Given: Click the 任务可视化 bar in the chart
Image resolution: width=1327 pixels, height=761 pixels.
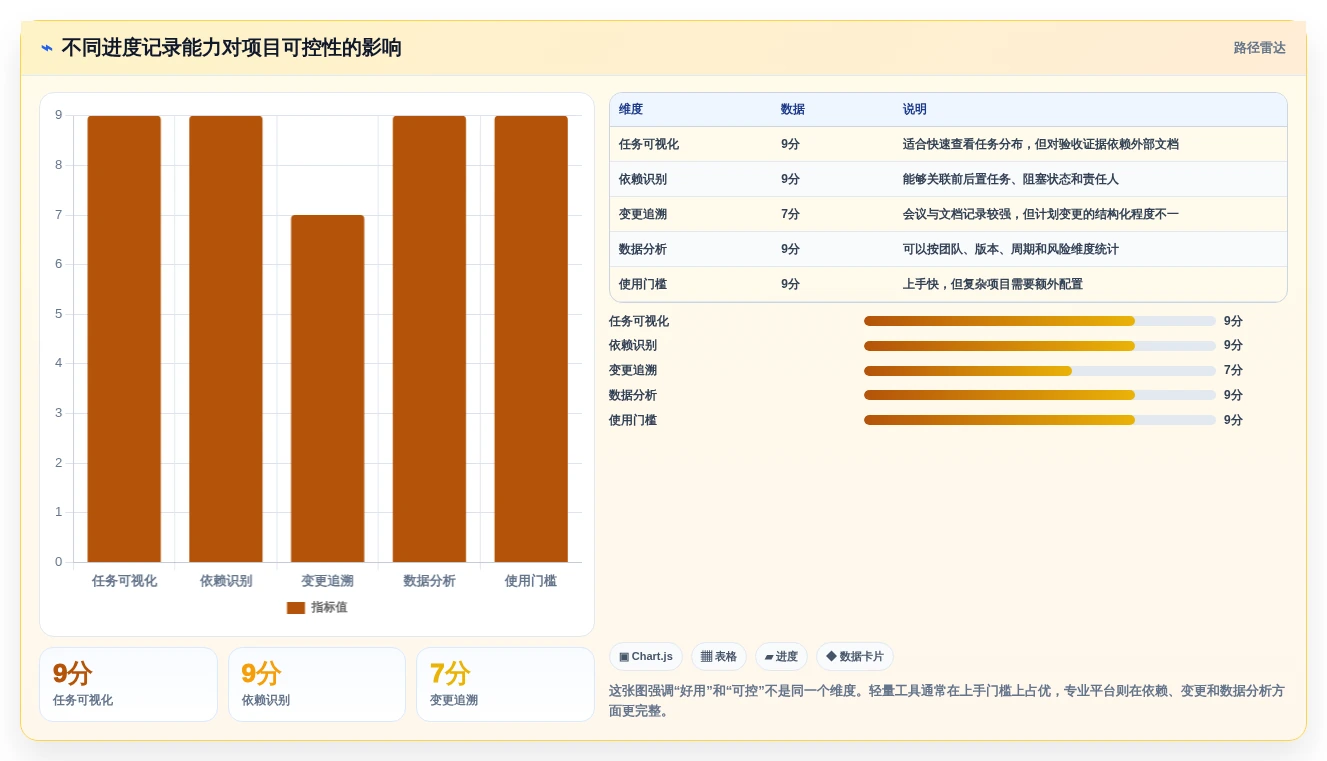Looking at the screenshot, I should tap(124, 339).
